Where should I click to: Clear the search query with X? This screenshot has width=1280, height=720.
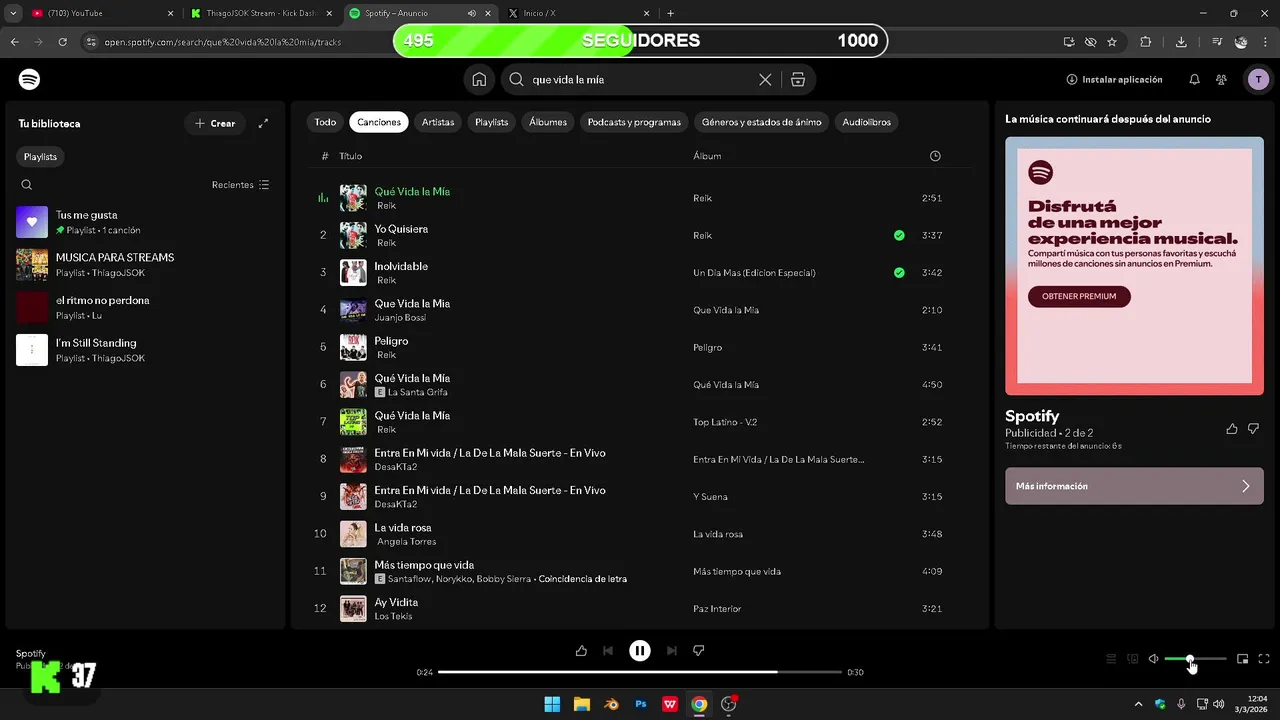[x=765, y=79]
